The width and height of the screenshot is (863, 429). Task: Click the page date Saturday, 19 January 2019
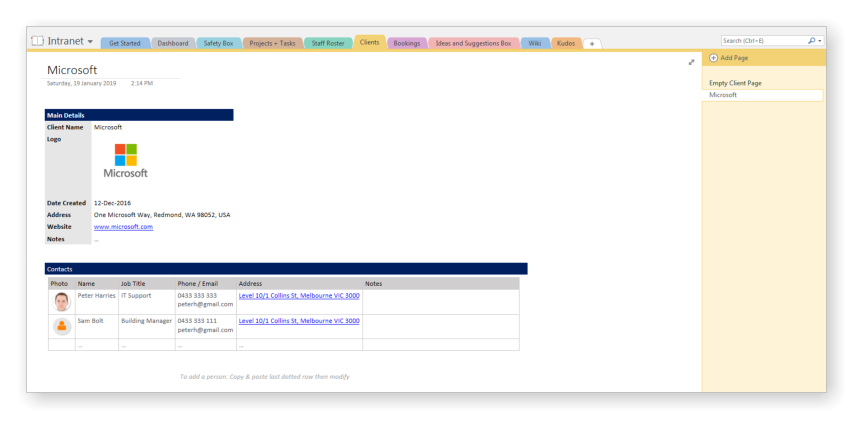tap(81, 84)
